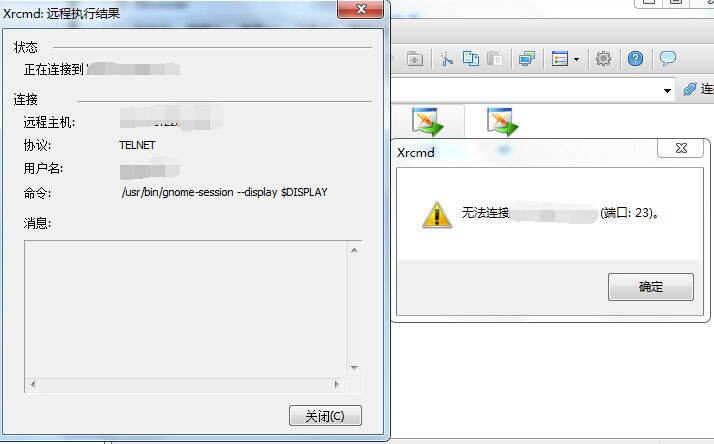Click the connect plug button beside address bar
The height and width of the screenshot is (444, 714).
click(x=699, y=89)
